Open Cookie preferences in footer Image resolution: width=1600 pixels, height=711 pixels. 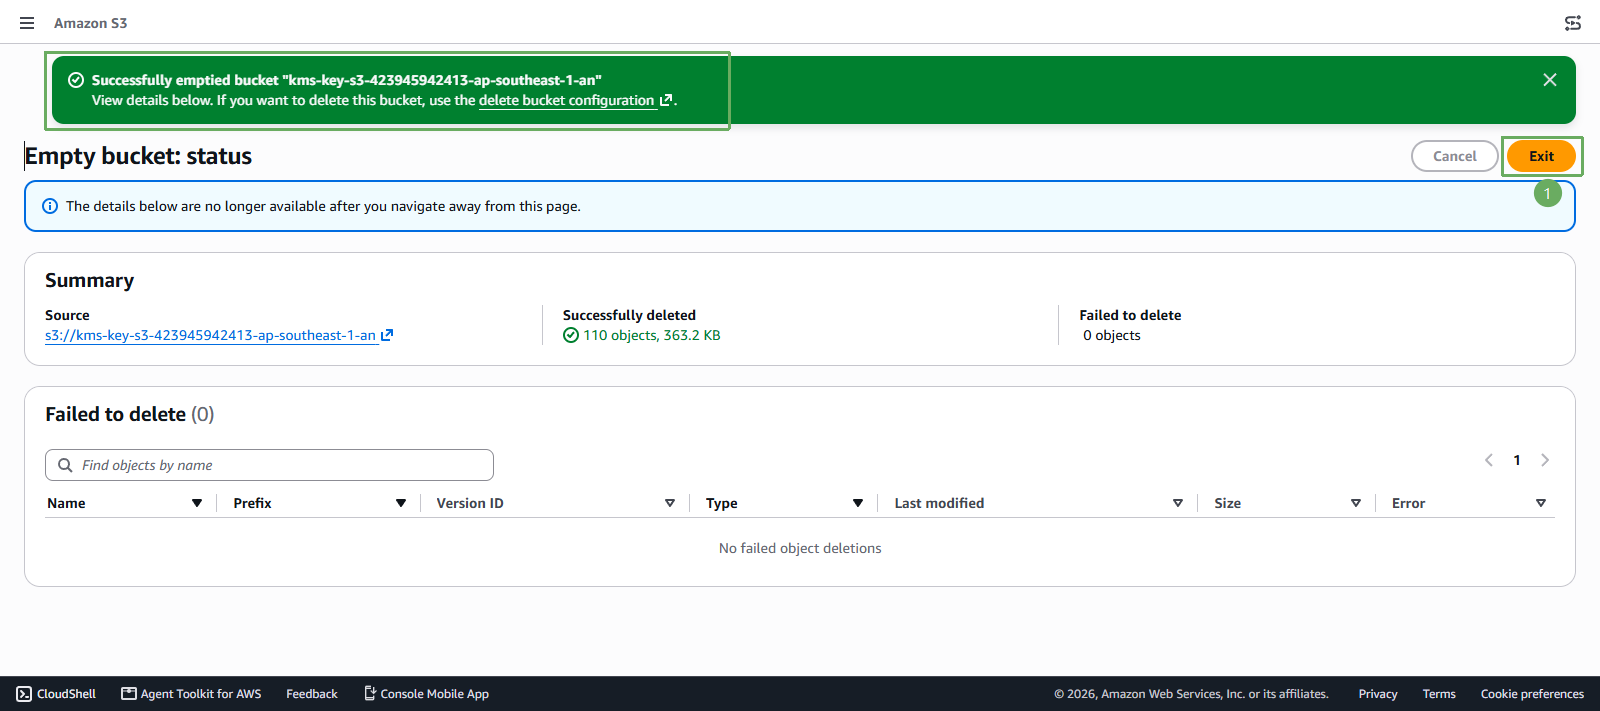pyautogui.click(x=1532, y=694)
